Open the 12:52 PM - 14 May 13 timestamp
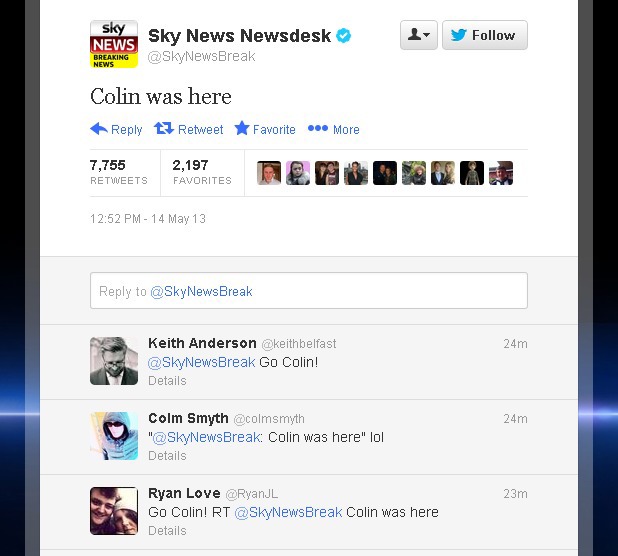 pyautogui.click(x=148, y=219)
